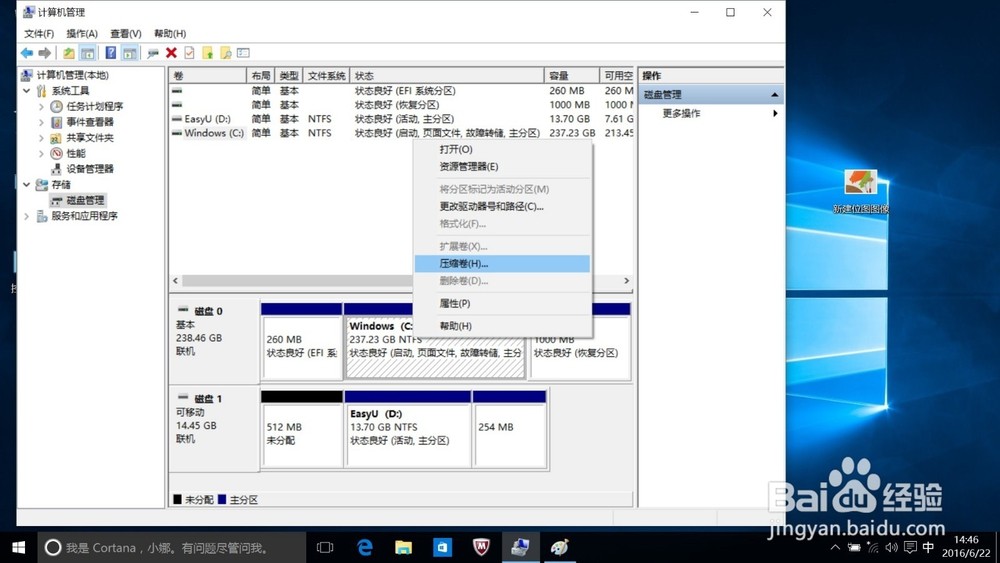Select the EasyU (D:) 13.70 GB partition block

408,428
